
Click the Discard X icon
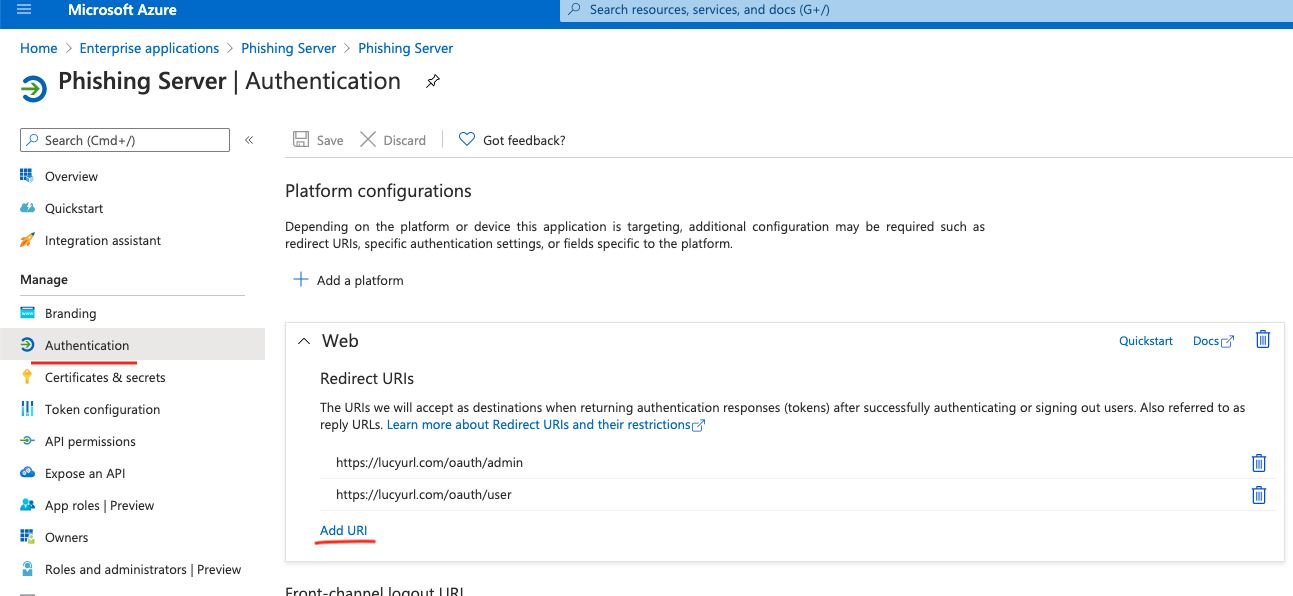click(x=368, y=140)
